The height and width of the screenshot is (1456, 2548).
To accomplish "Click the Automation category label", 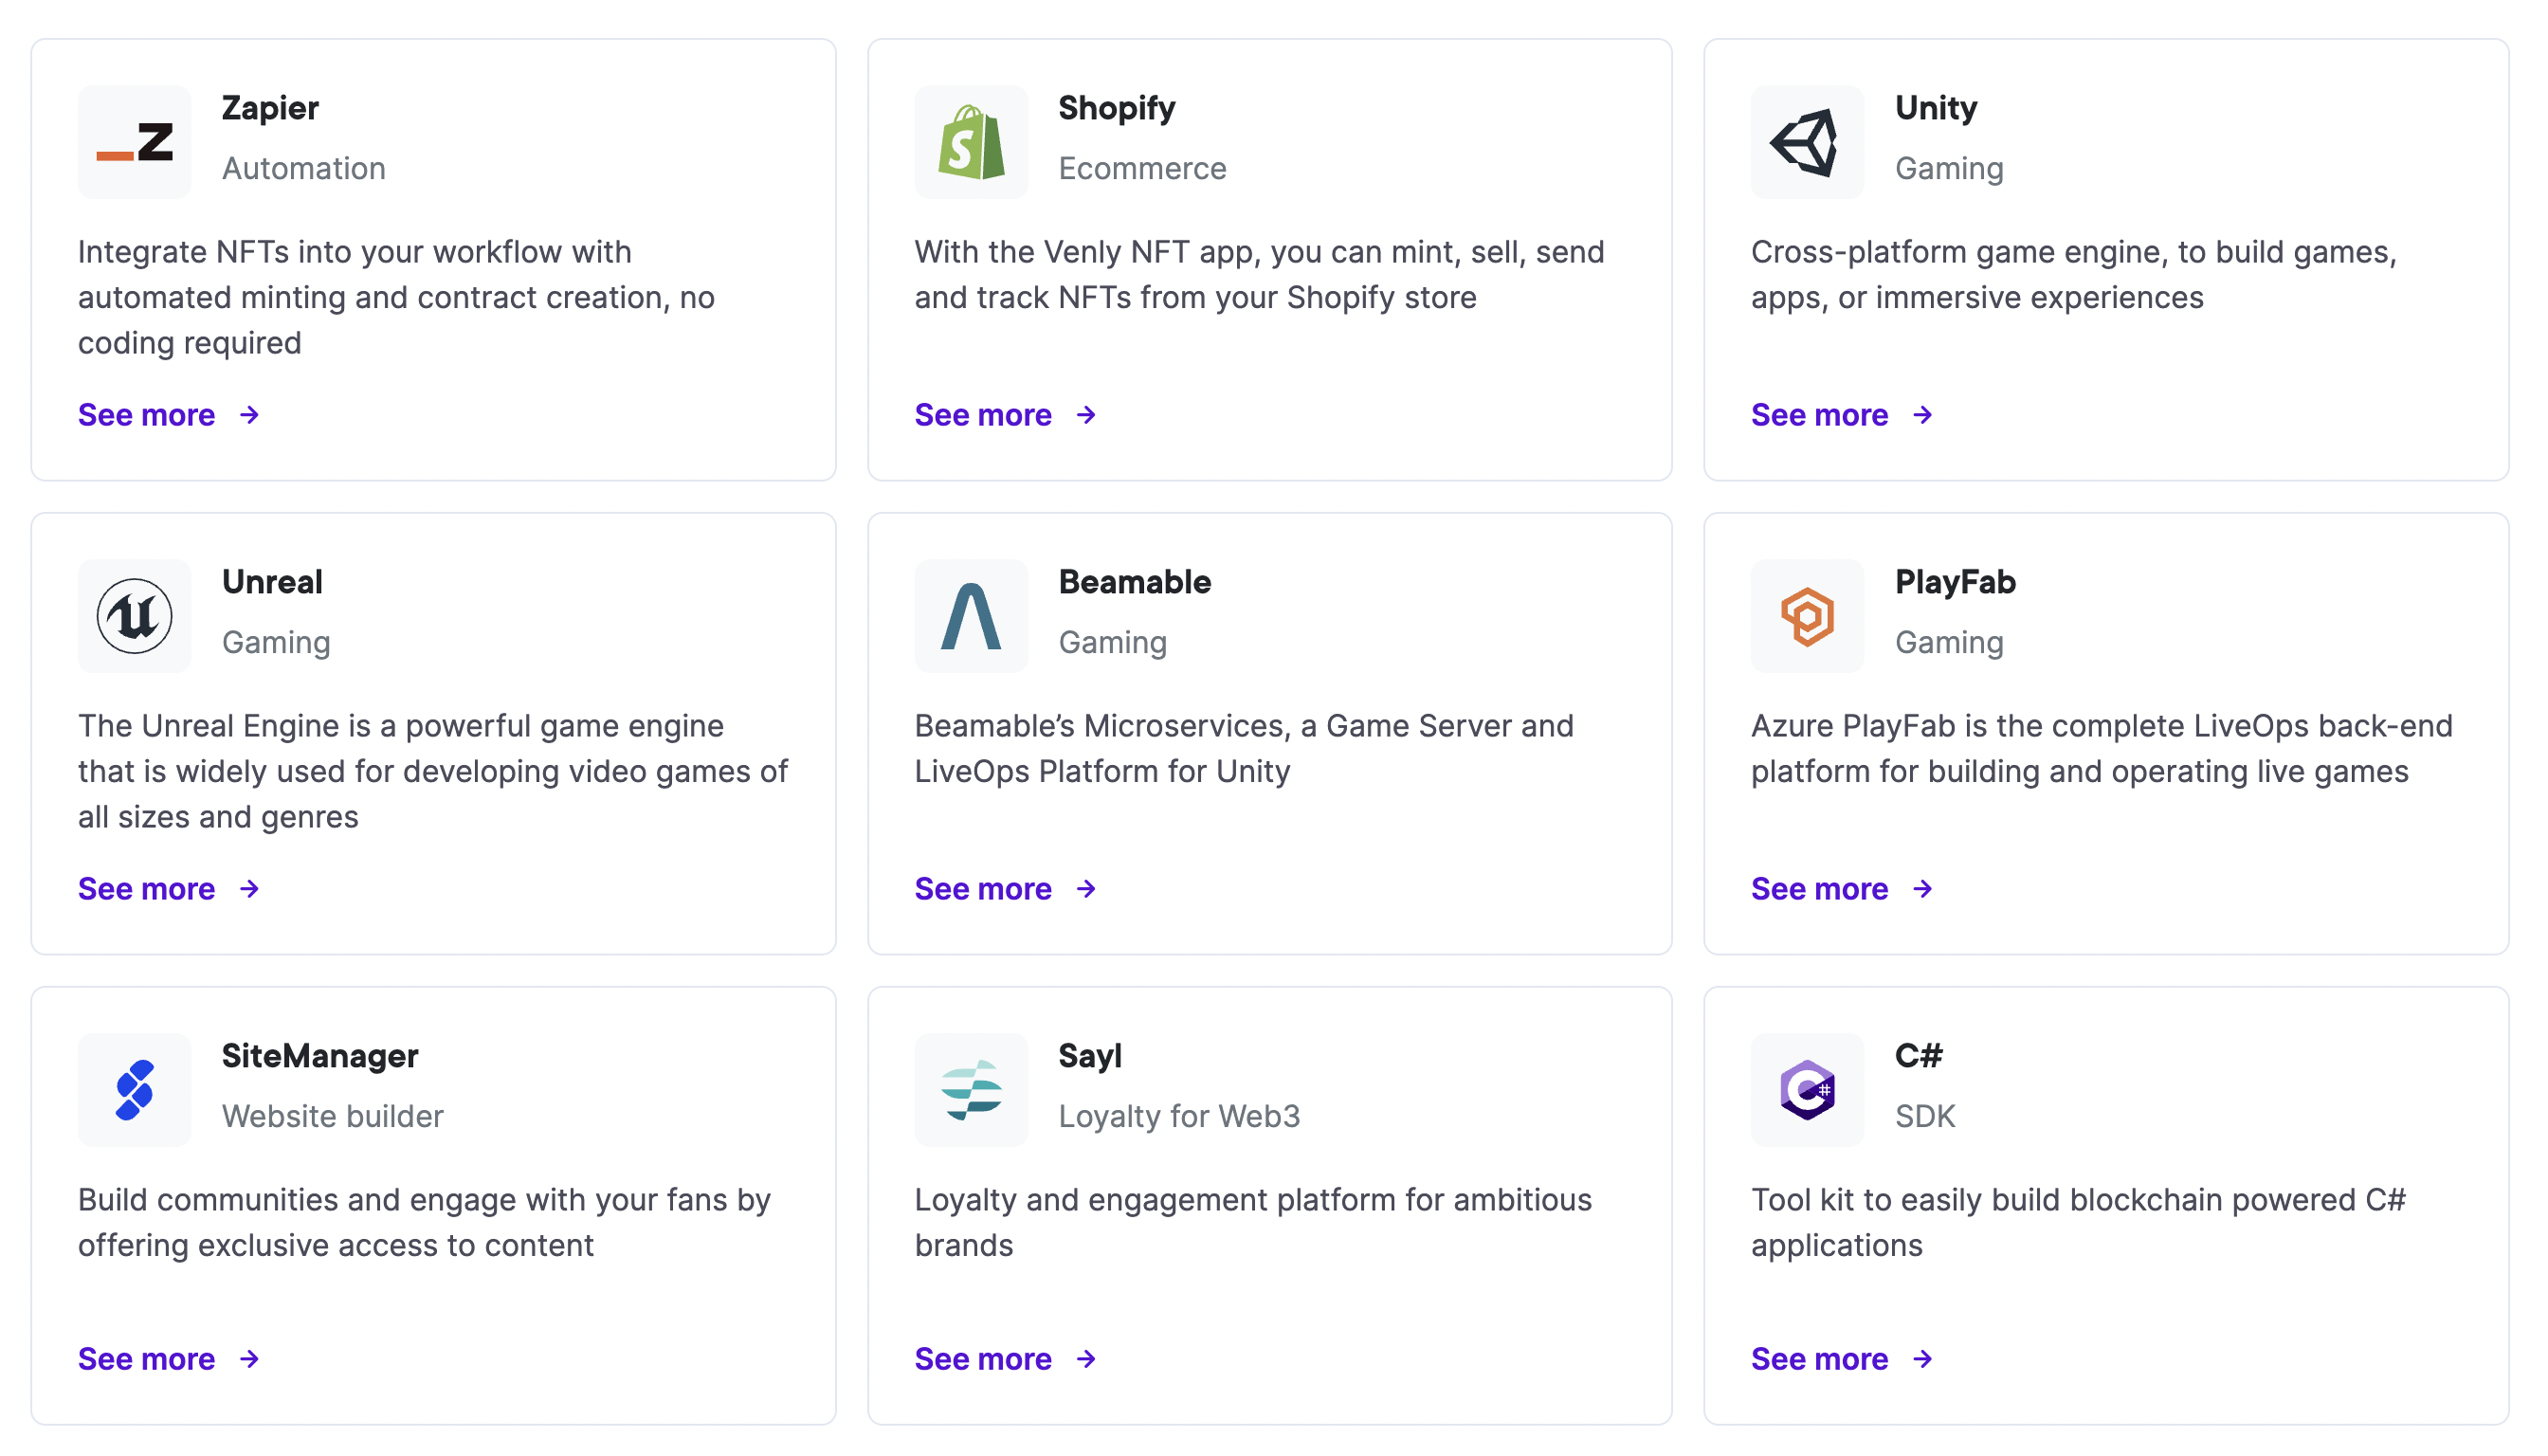I will (304, 168).
